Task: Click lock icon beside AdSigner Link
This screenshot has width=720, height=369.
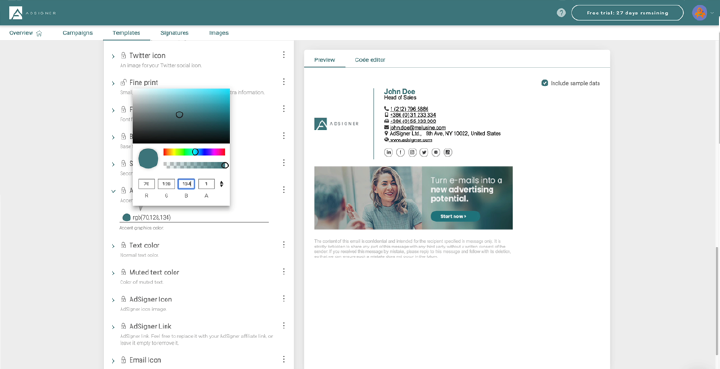Action: (124, 326)
